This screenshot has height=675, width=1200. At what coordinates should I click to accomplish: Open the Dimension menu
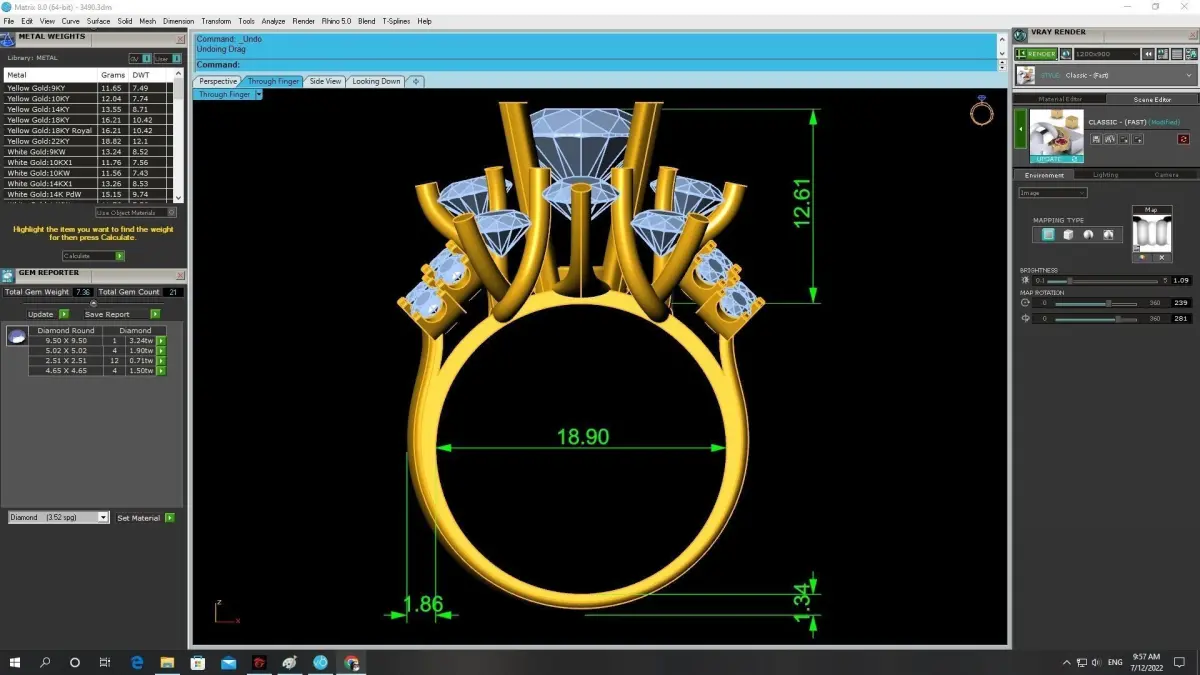[178, 21]
